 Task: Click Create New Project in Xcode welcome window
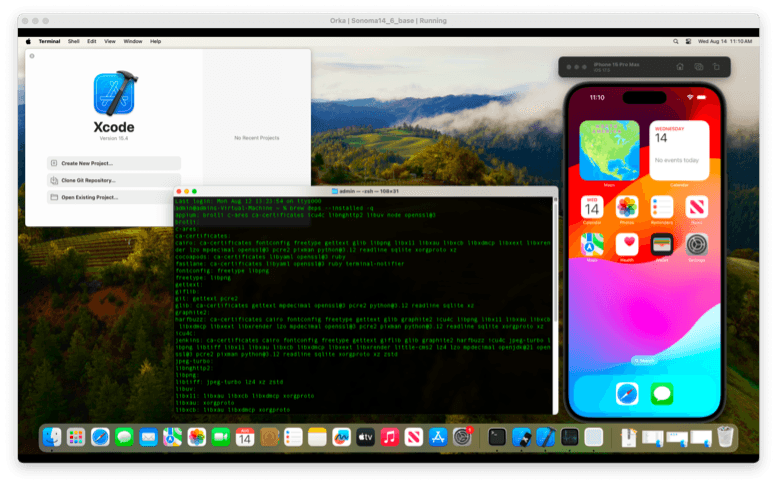(x=114, y=163)
